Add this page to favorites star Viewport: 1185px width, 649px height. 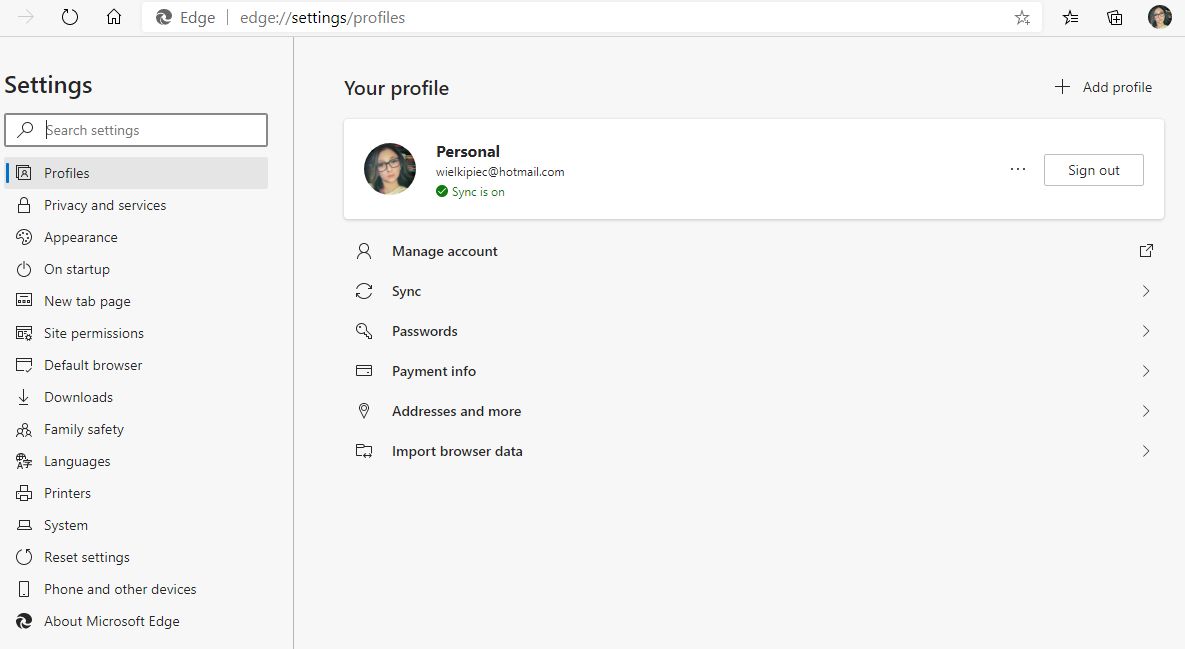tap(1022, 17)
